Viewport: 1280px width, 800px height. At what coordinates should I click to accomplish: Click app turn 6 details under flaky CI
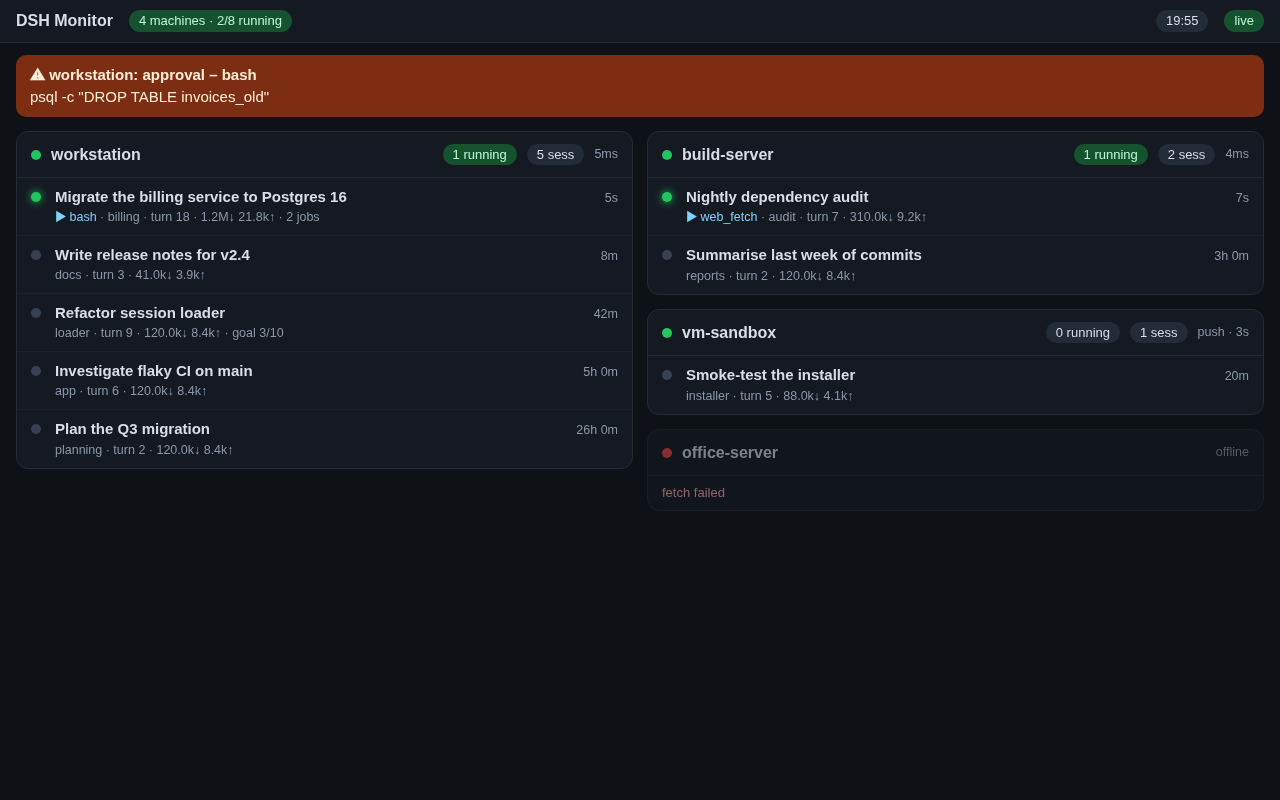pyautogui.click(x=131, y=391)
